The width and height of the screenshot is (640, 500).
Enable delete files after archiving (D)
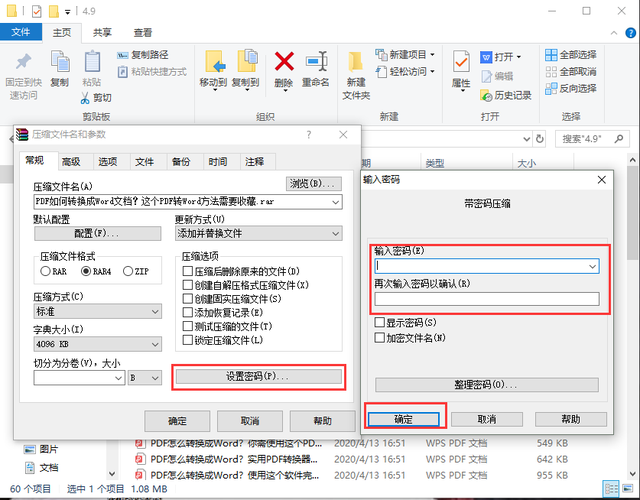[188, 271]
